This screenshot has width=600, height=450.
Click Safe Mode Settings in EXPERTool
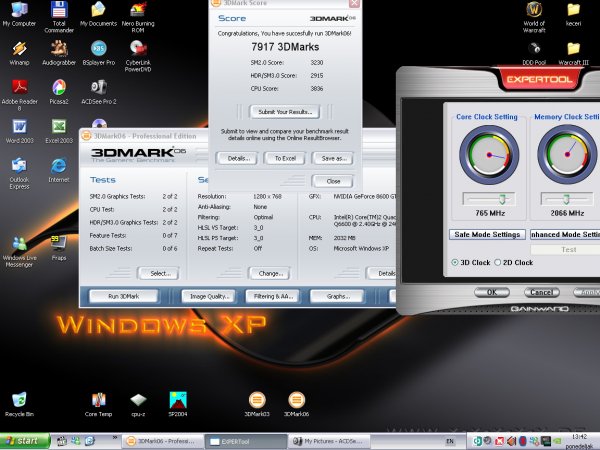[487, 235]
